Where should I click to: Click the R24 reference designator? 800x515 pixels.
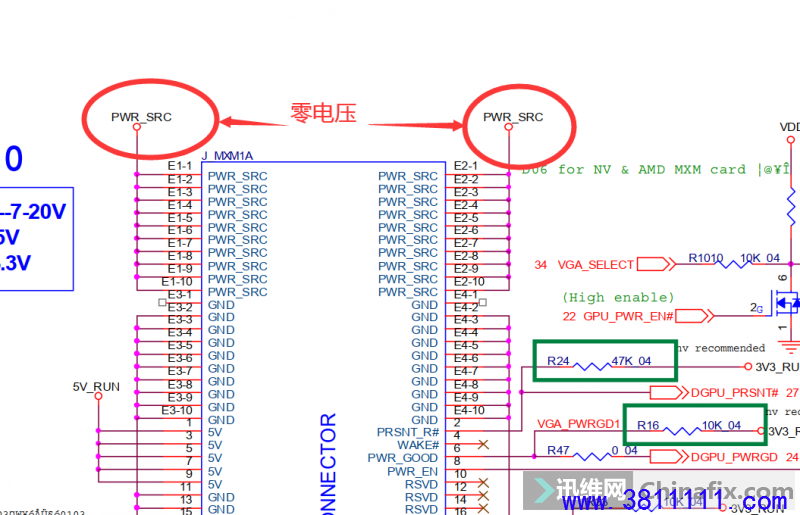click(x=558, y=361)
